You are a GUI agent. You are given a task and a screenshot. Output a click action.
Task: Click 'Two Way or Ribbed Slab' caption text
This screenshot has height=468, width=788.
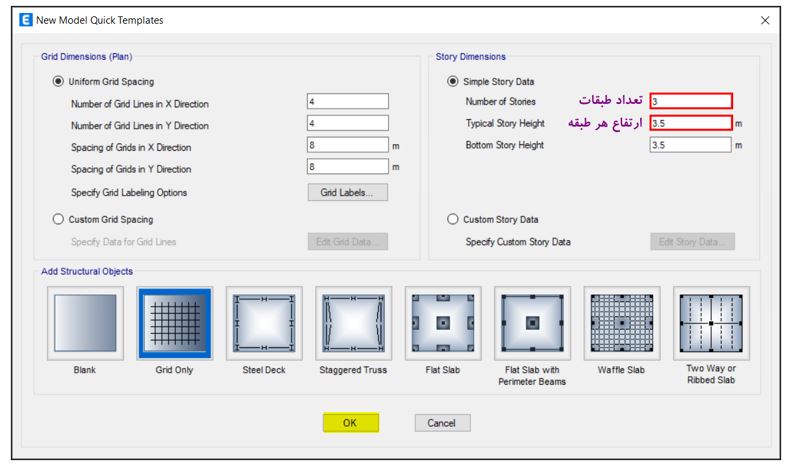(711, 374)
